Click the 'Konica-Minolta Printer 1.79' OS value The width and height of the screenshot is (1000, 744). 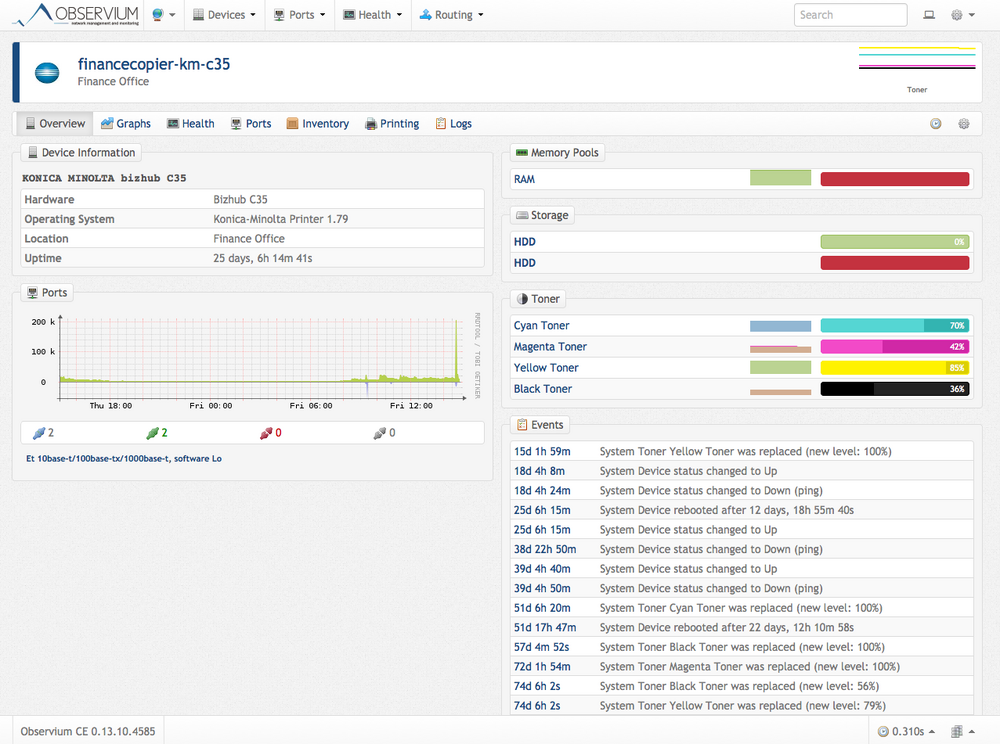(281, 219)
